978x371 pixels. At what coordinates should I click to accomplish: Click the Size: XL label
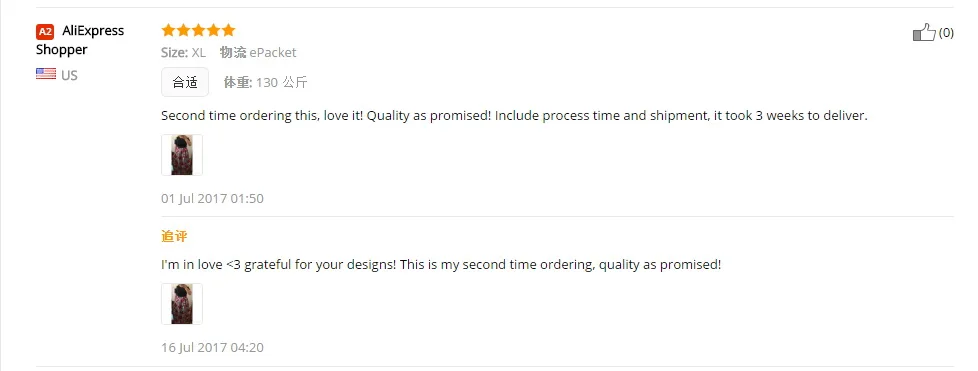183,53
